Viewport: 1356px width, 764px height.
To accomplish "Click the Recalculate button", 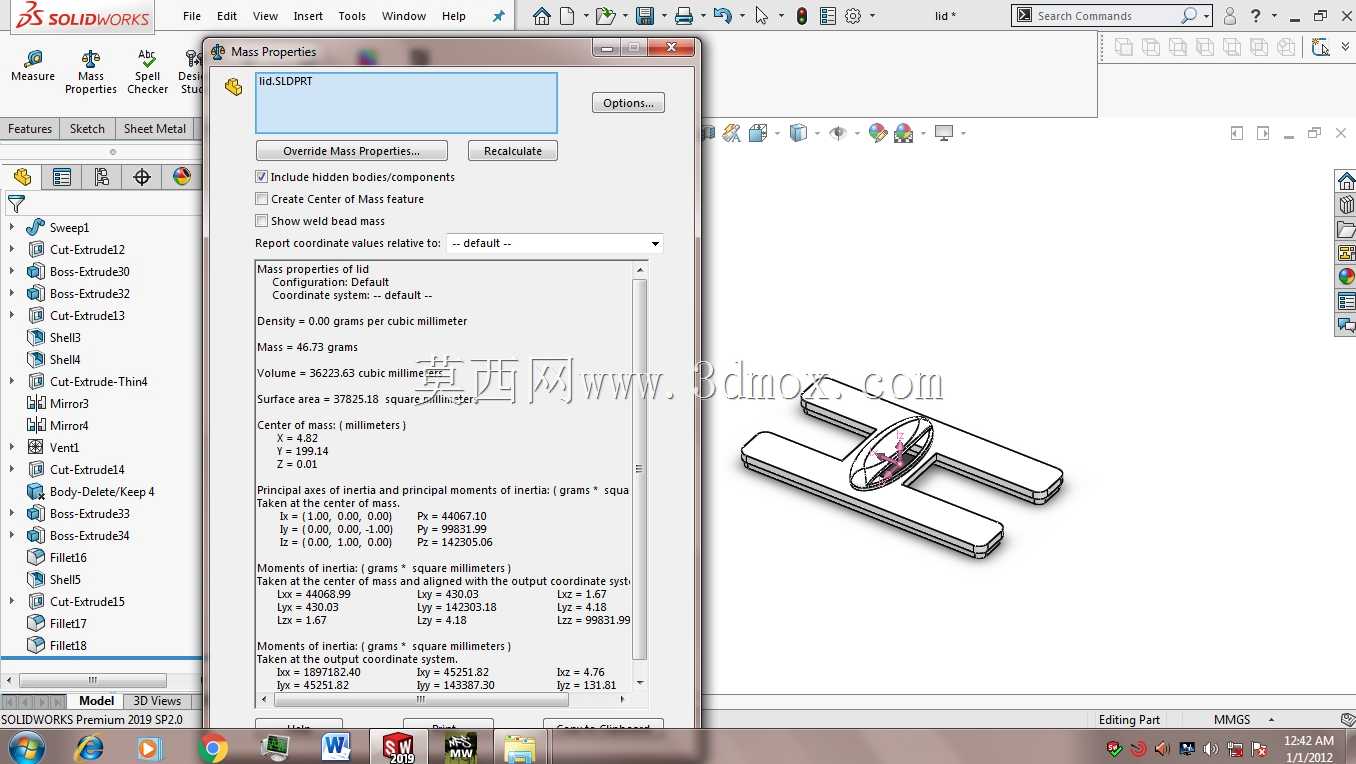I will (513, 151).
